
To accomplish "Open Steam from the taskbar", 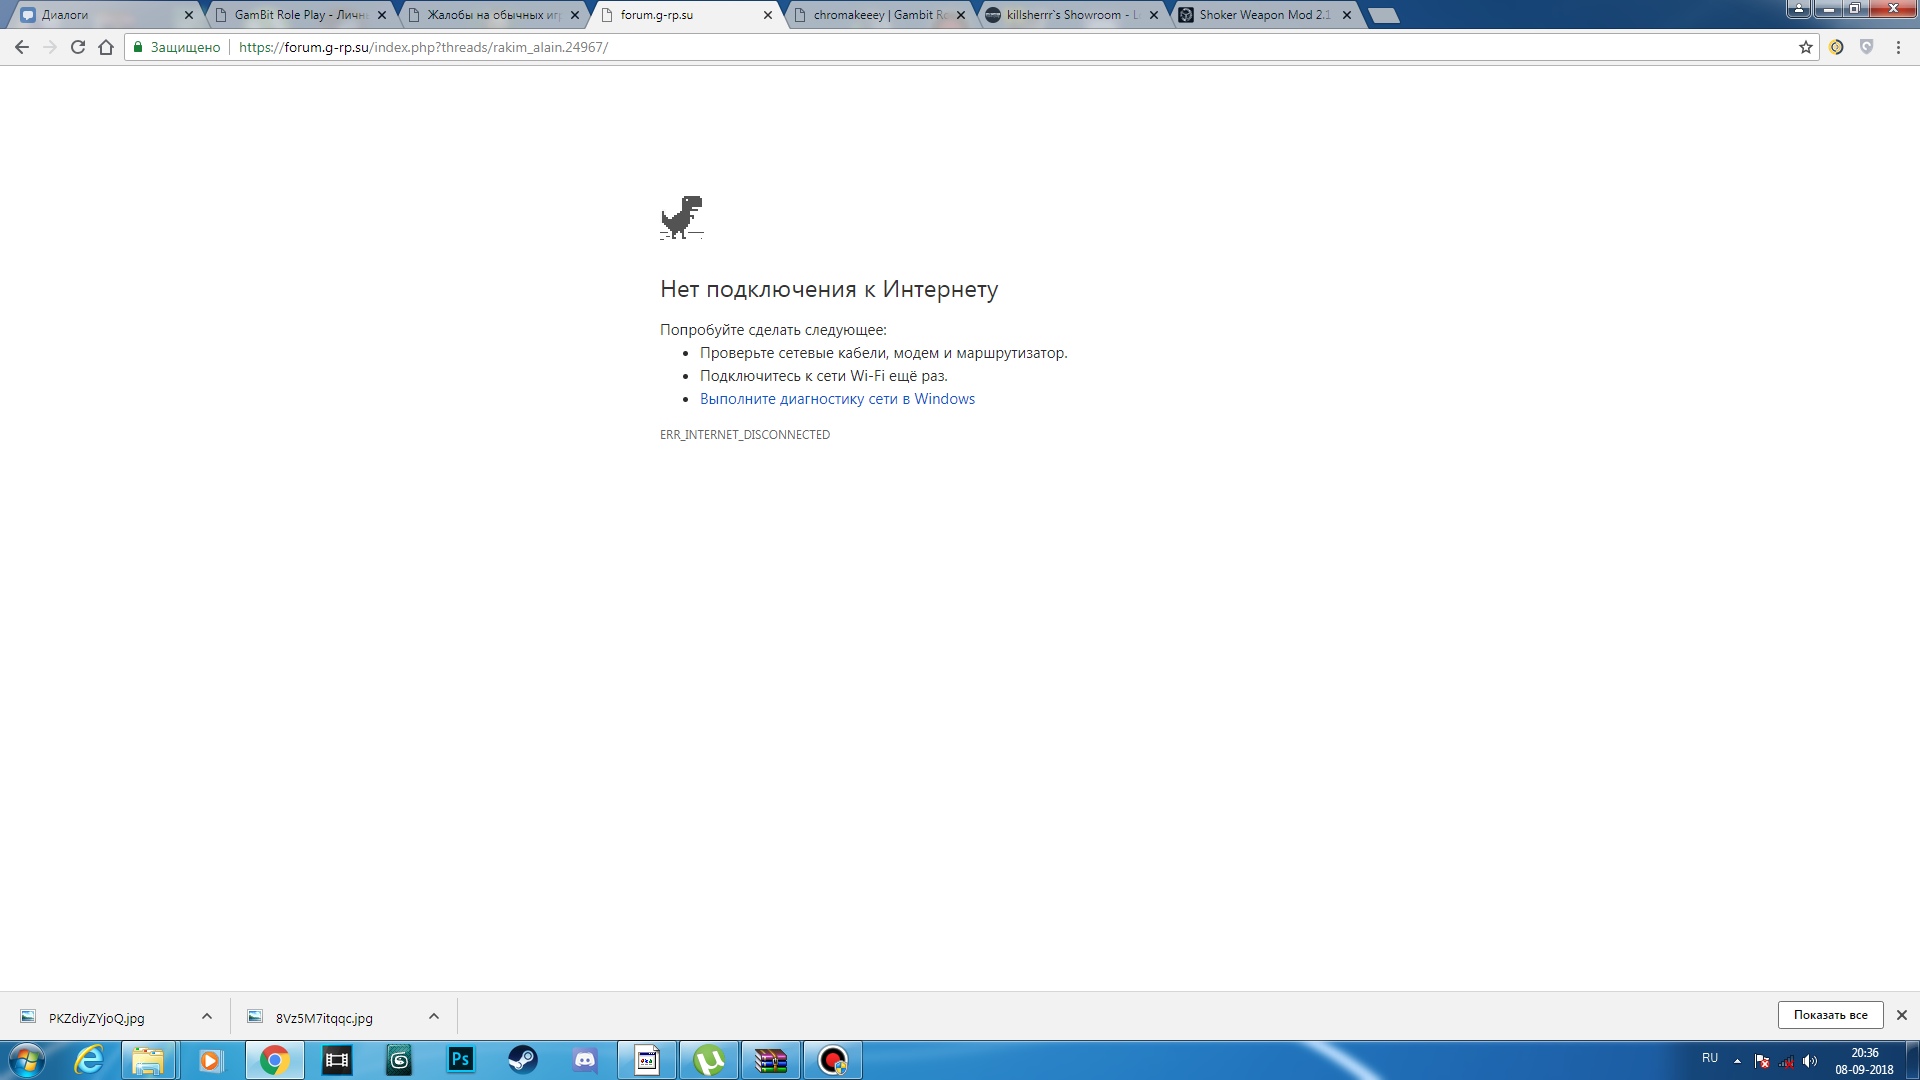I will coord(522,1060).
